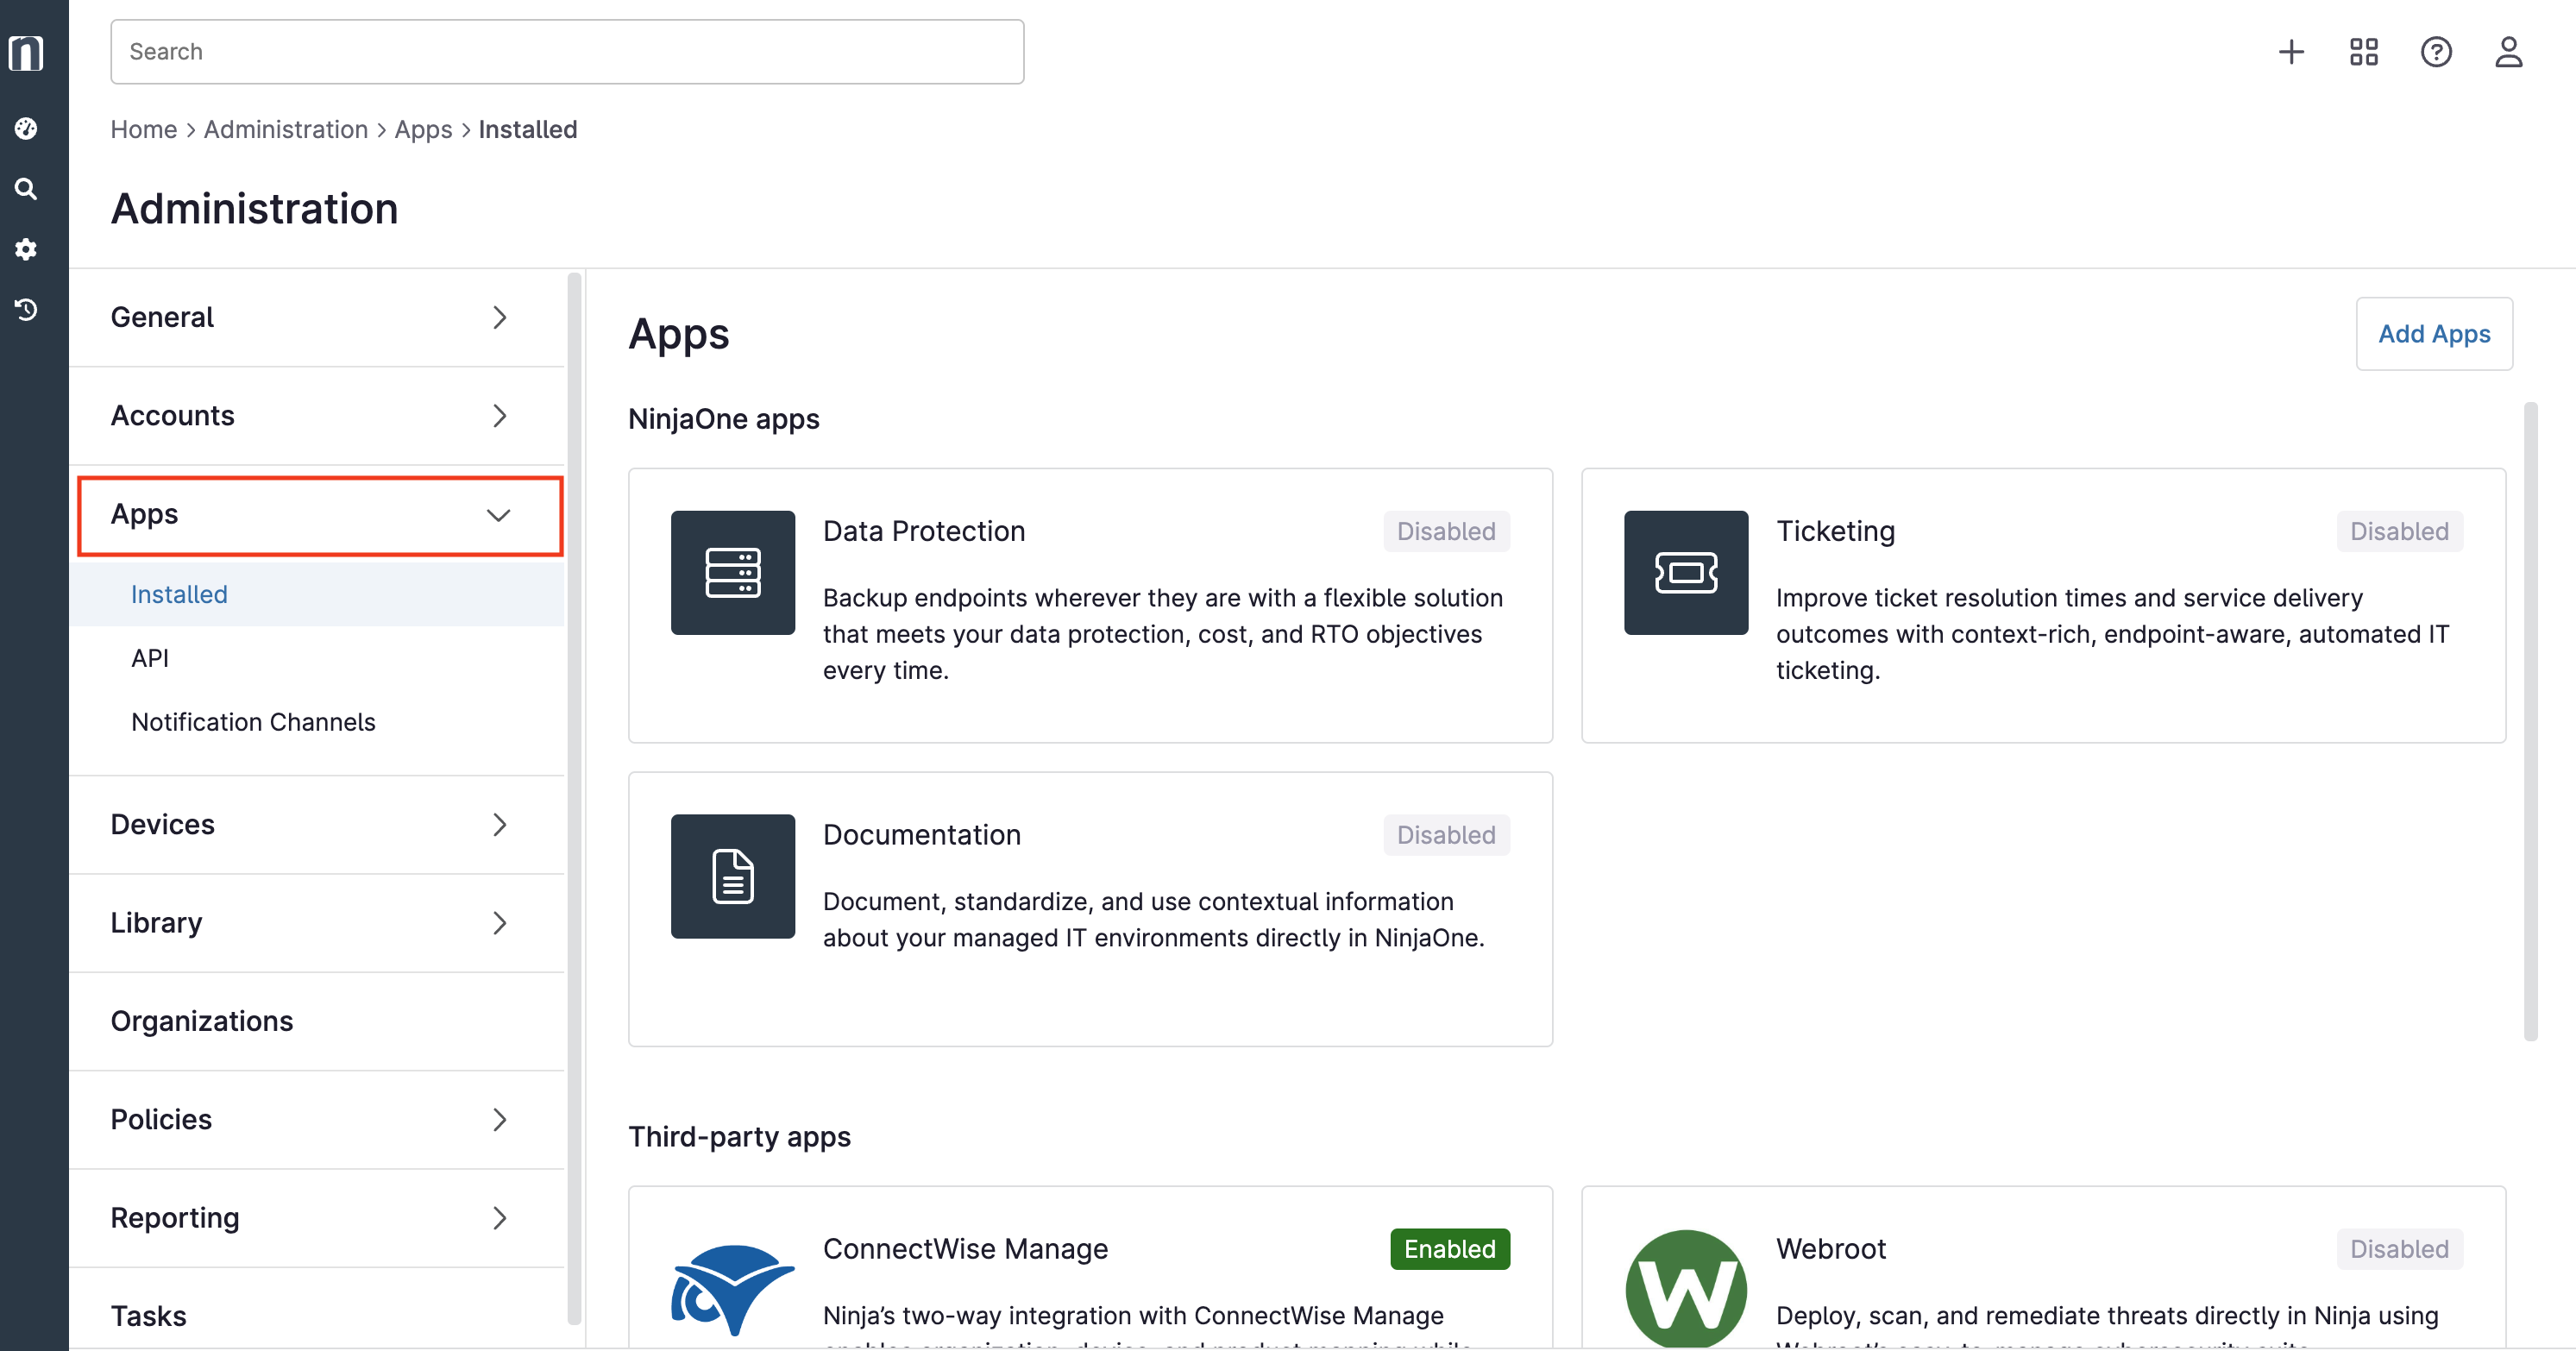2576x1351 pixels.
Task: Click the Administration breadcrumb link
Action: point(286,130)
